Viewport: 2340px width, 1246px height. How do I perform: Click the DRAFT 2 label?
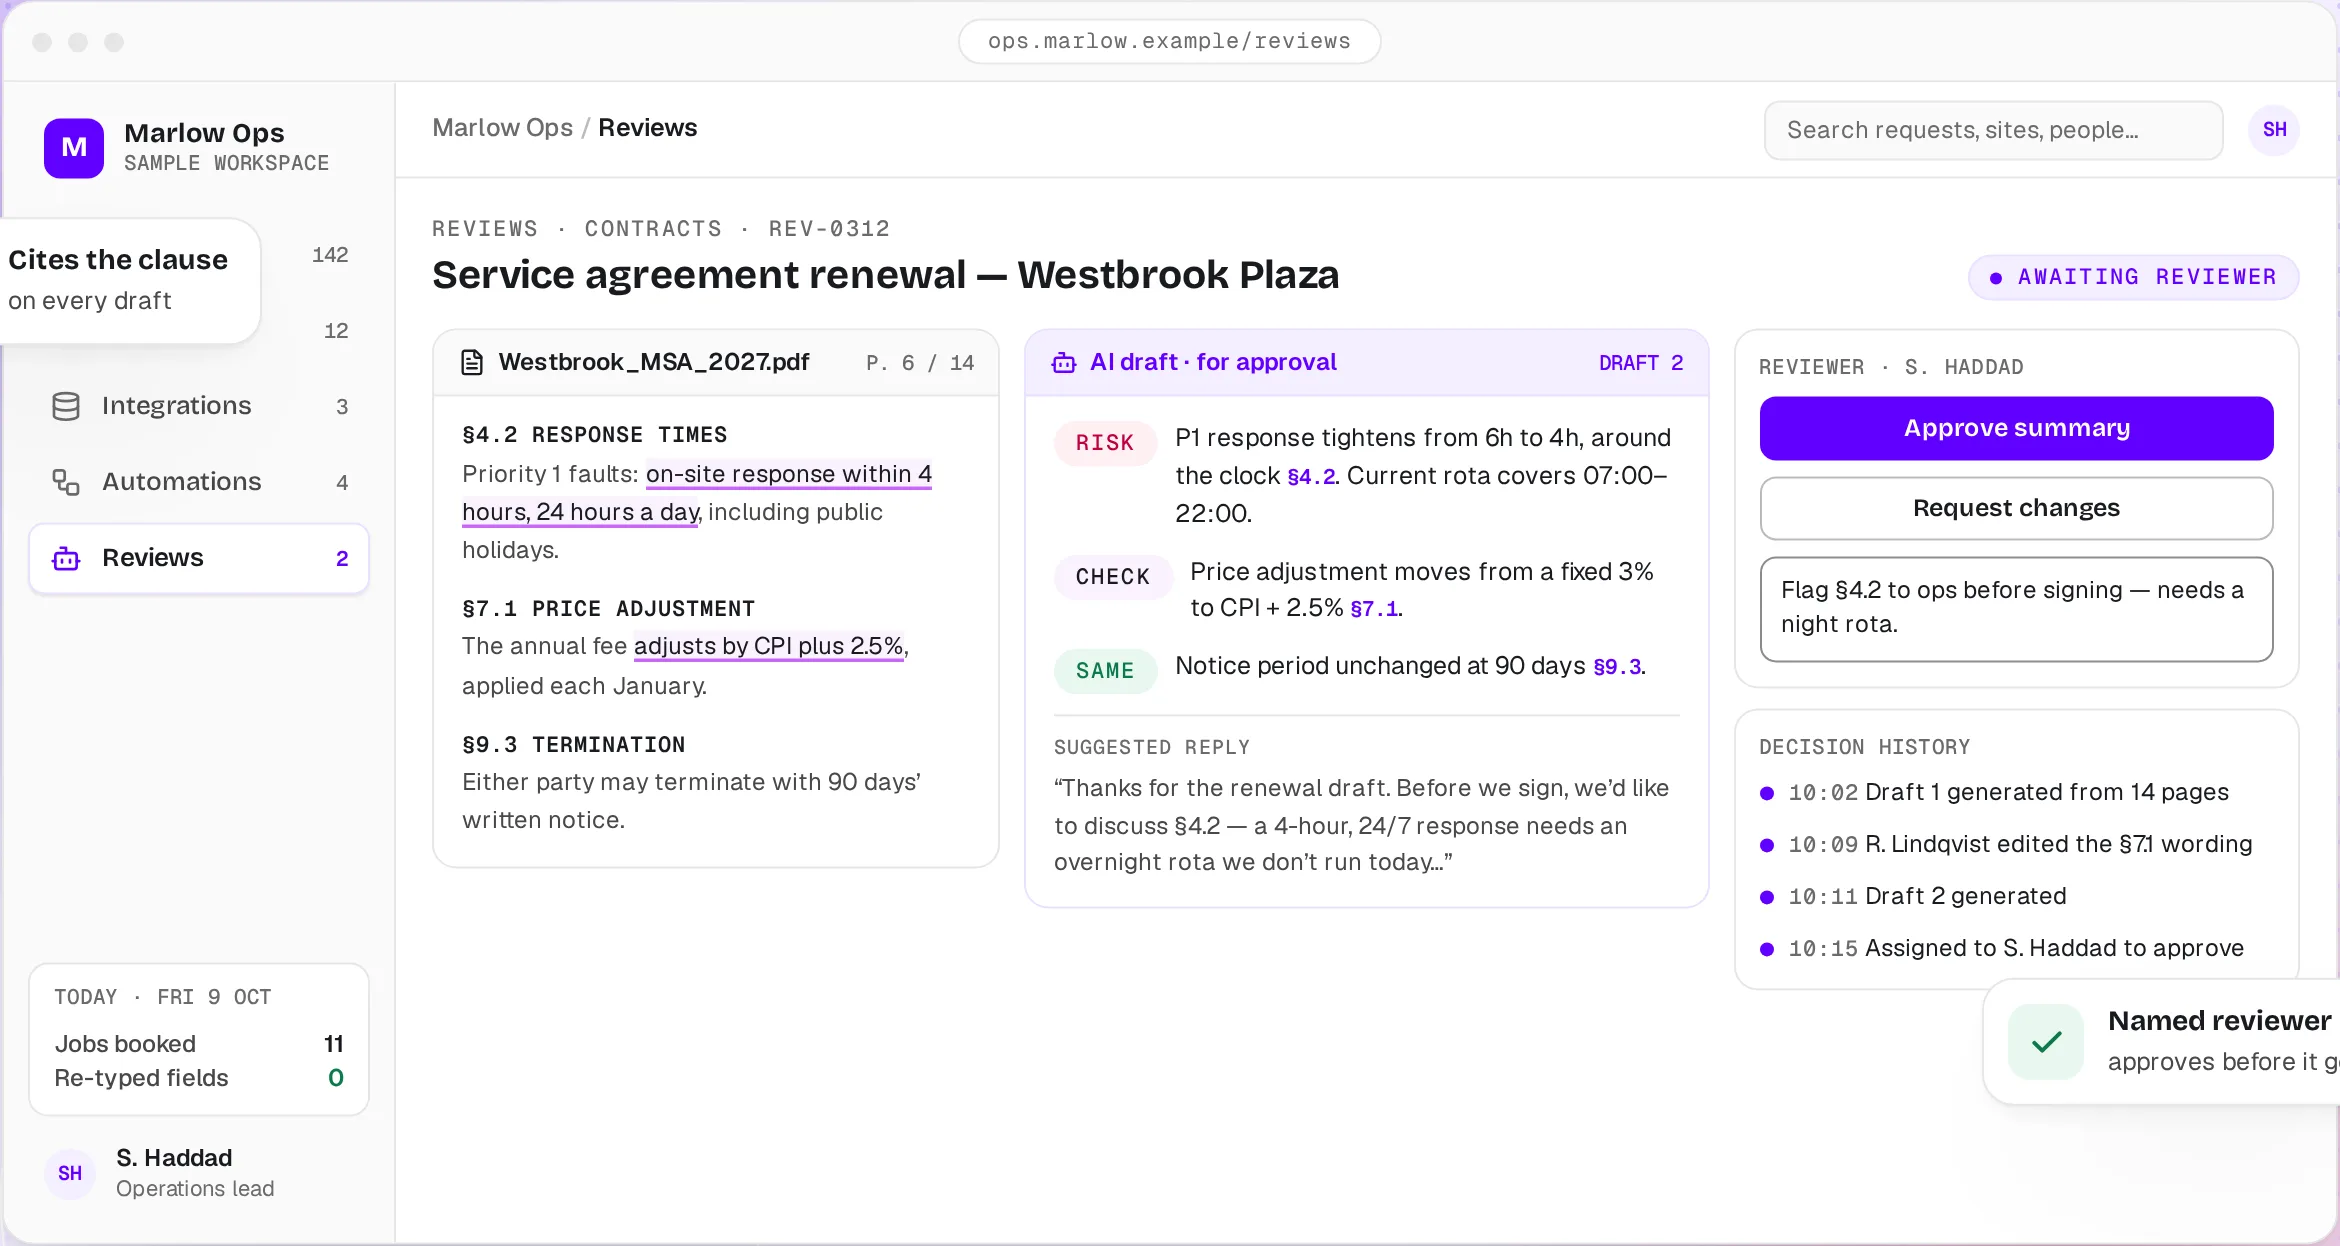pyautogui.click(x=1641, y=363)
